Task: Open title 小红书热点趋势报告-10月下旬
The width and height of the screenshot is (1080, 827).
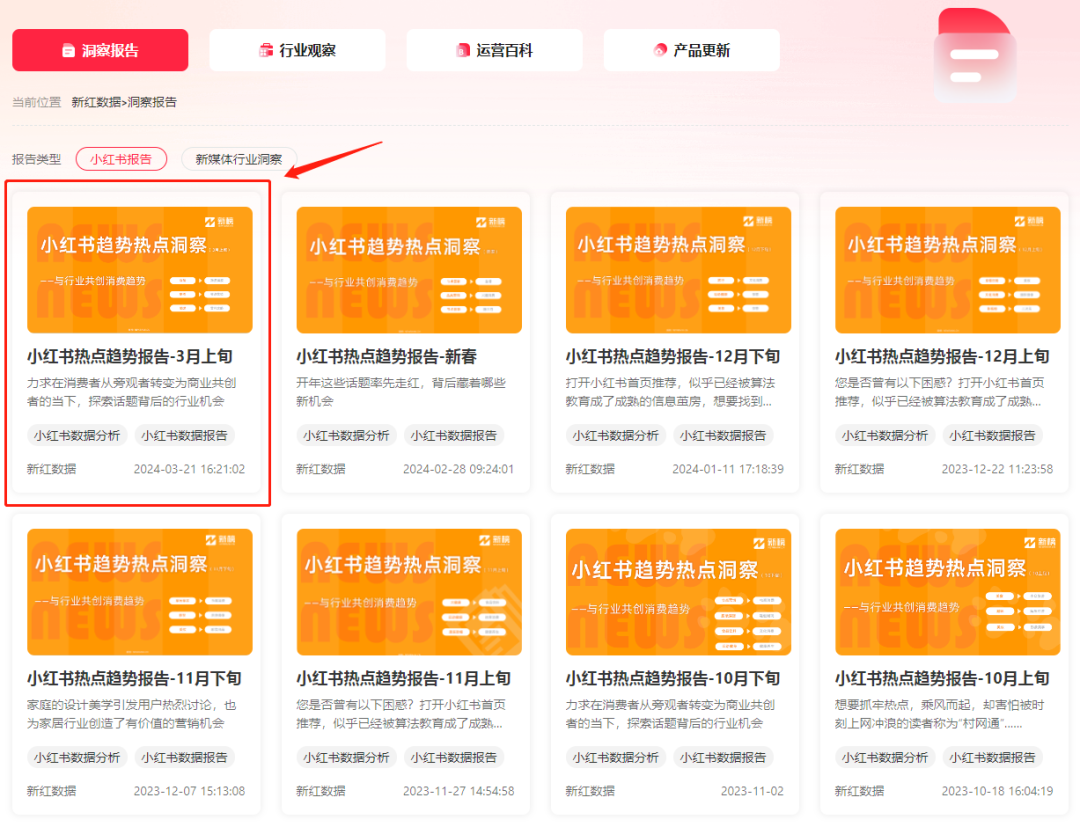Action: pyautogui.click(x=673, y=679)
